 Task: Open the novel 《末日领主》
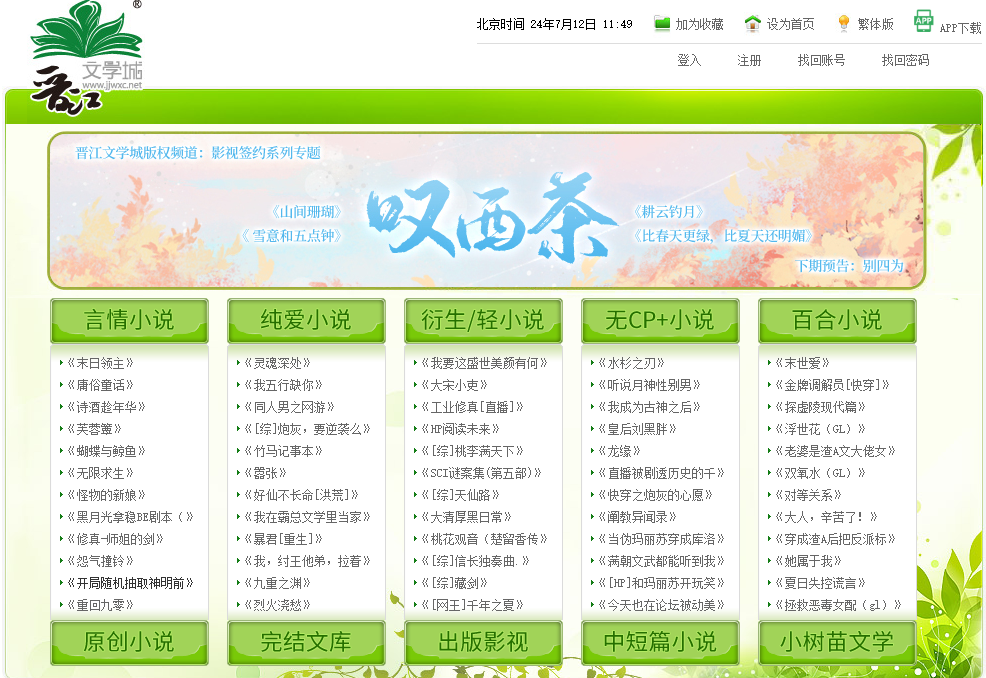(101, 363)
